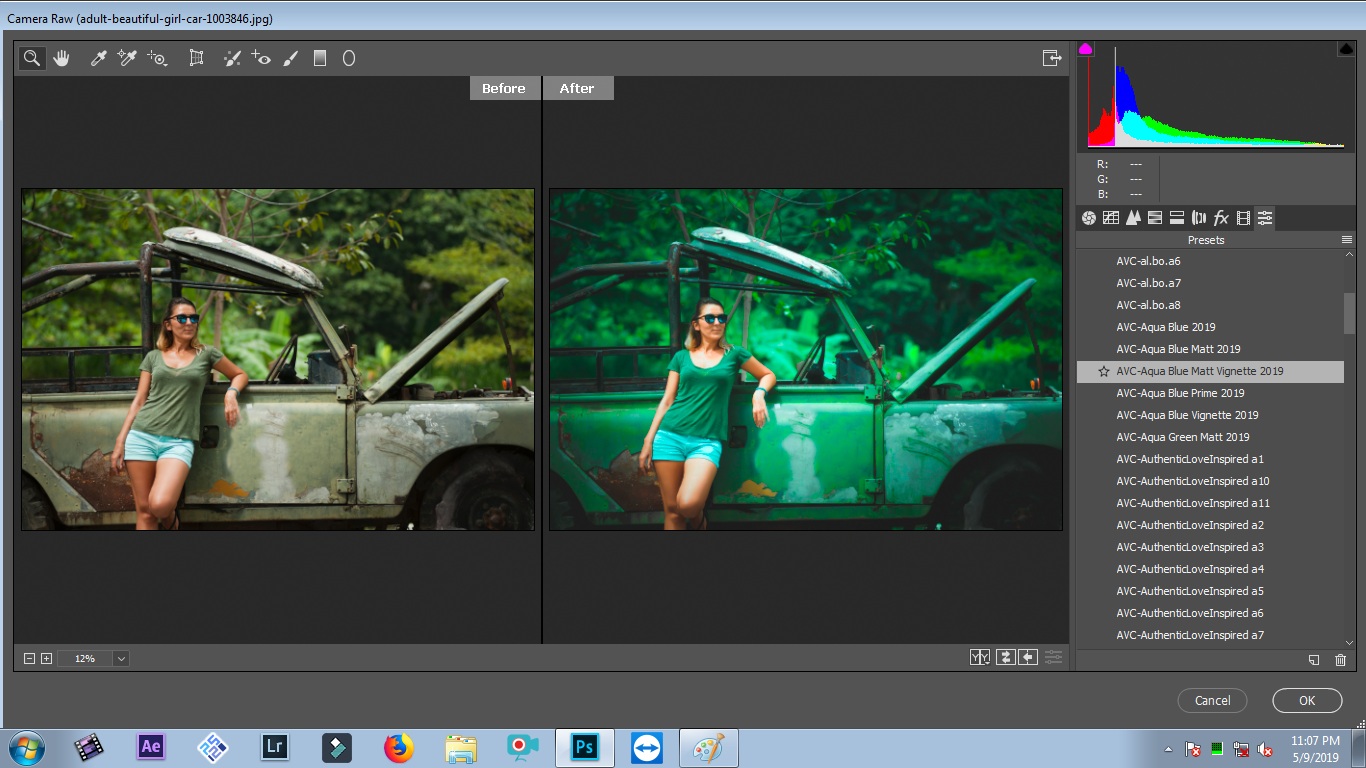Open the zoom level dropdown
1366x768 pixels.
(x=121, y=659)
